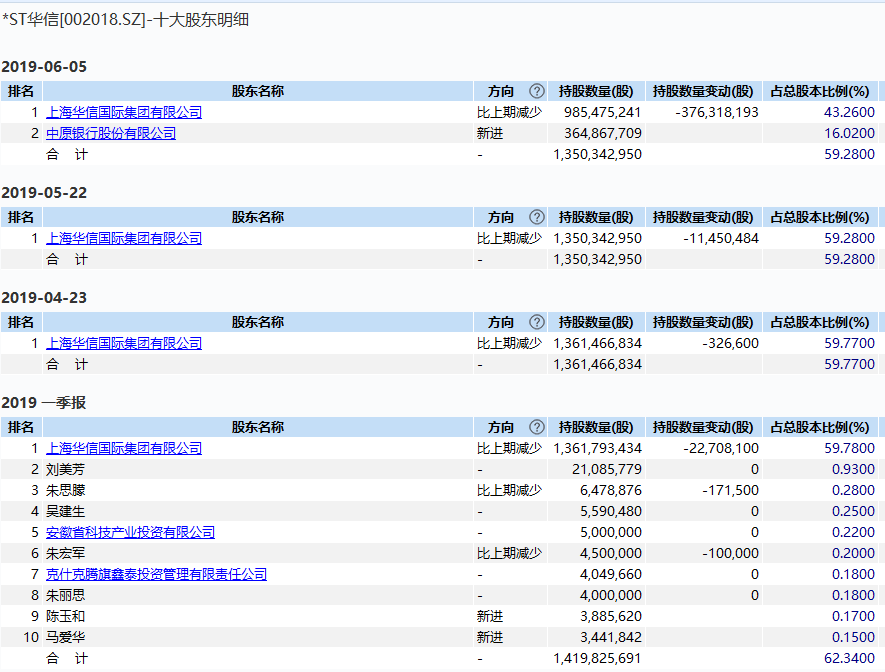Select the holding value 3,885,620
This screenshot has width=885, height=672.
click(611, 616)
